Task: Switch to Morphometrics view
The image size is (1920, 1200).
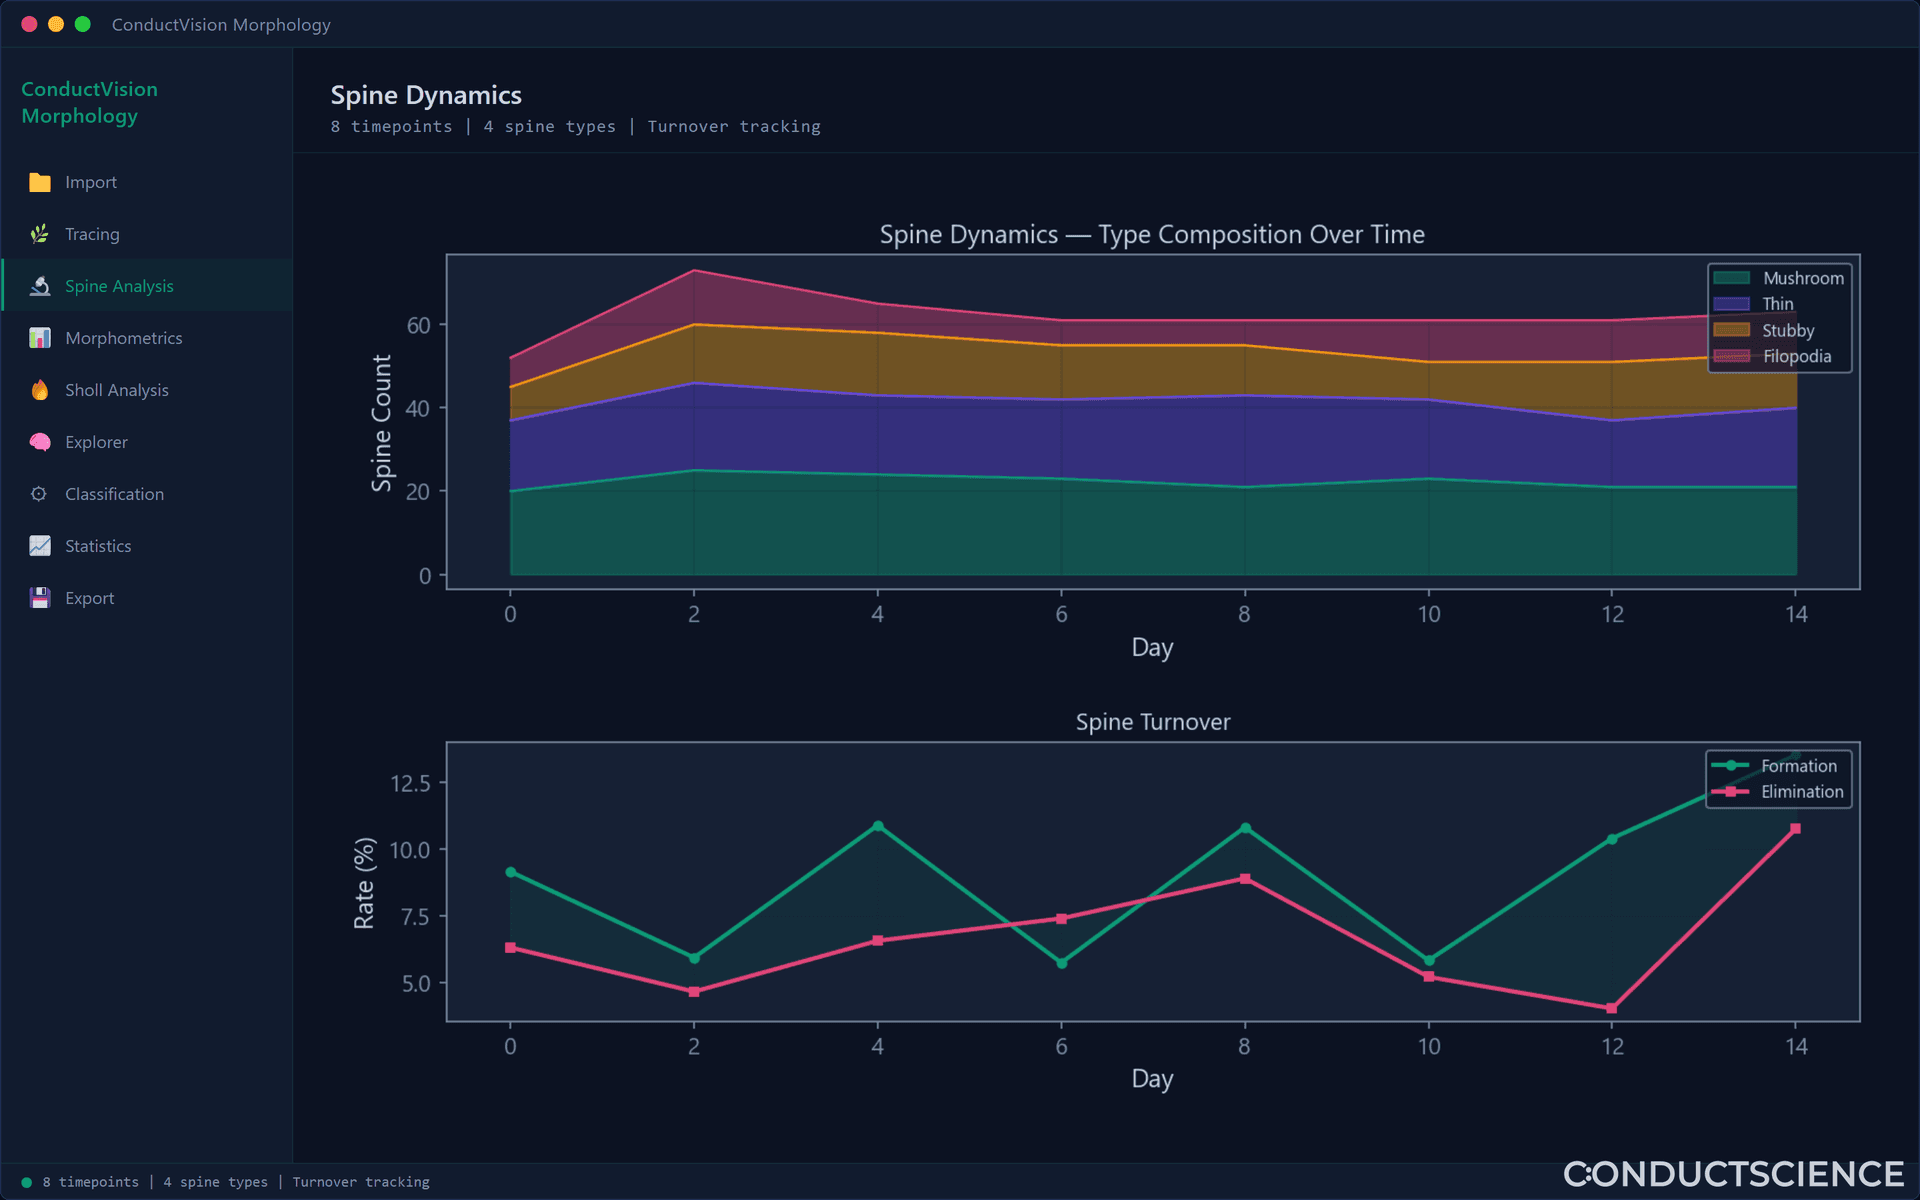Action: click(147, 338)
